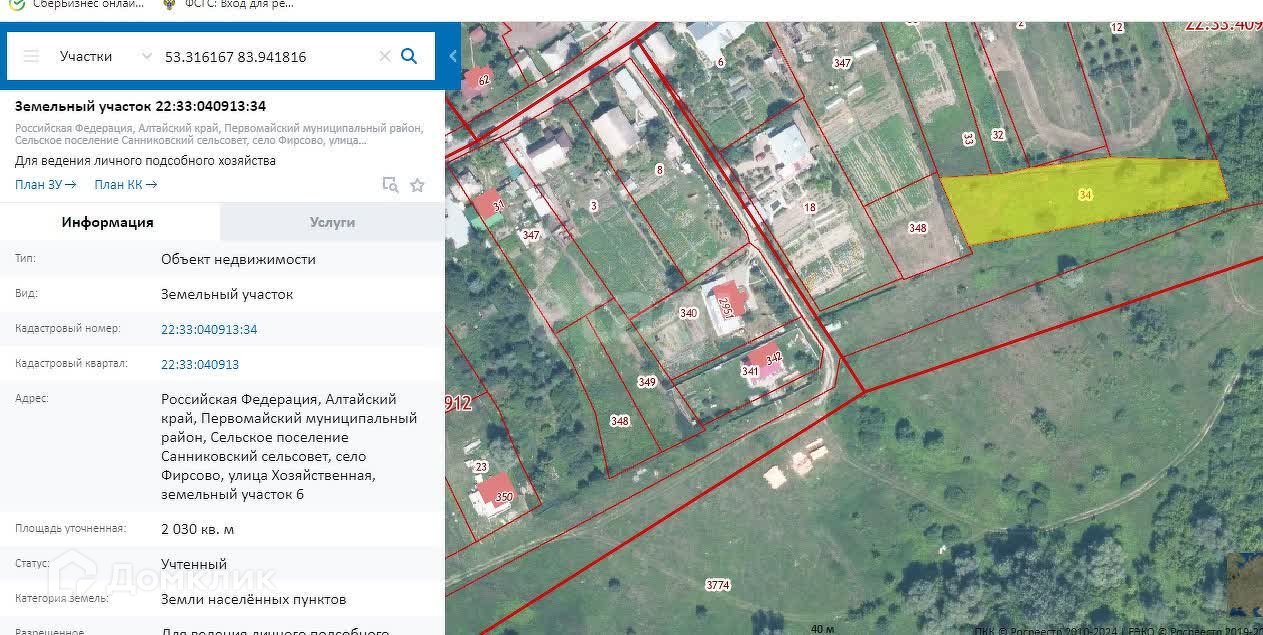
Task: Click the Тип value Объект недвижимости
Action: click(238, 259)
